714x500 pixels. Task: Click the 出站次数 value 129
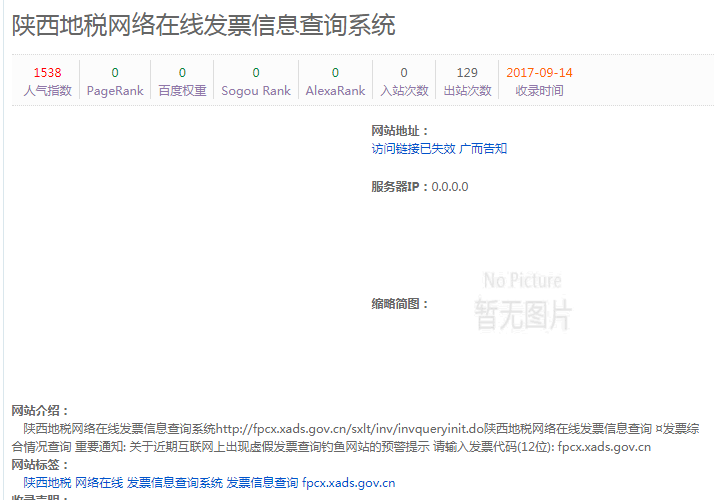467,73
